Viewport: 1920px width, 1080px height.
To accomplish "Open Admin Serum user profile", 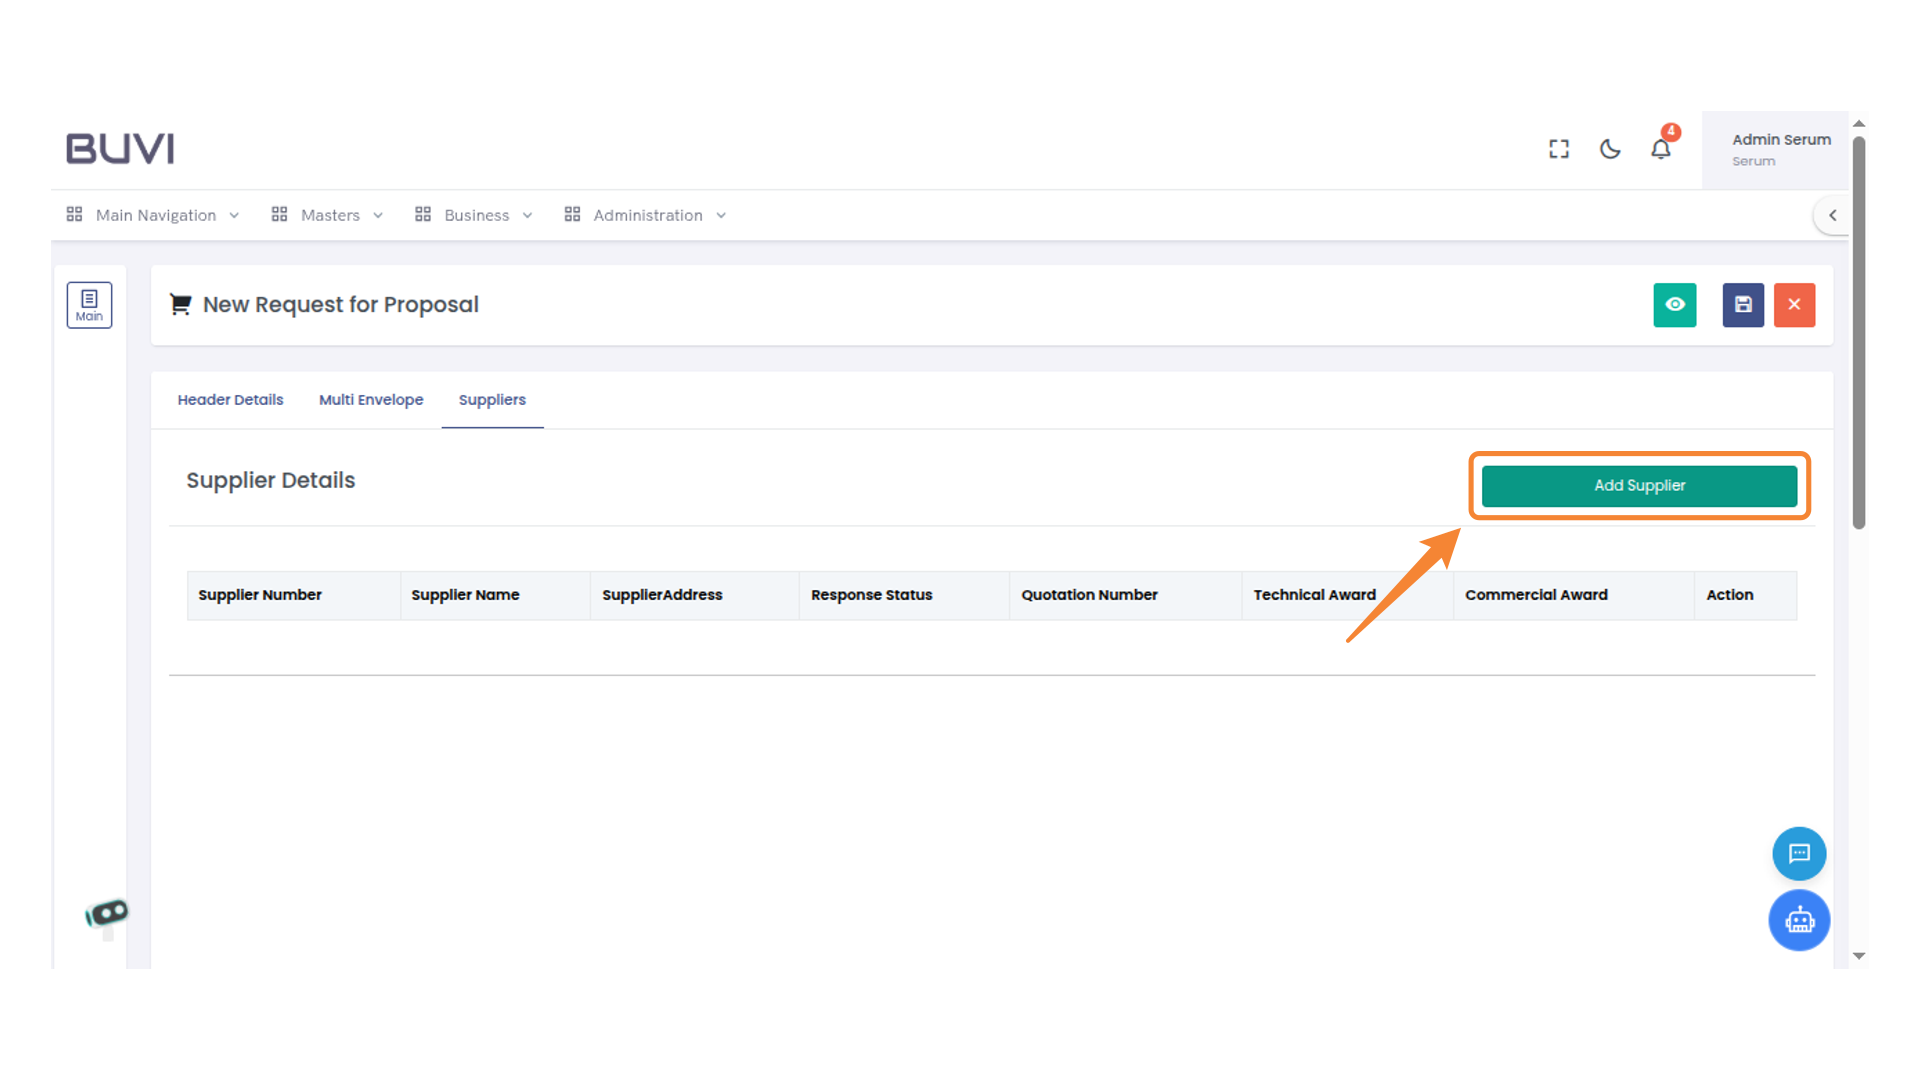I will 1780,149.
